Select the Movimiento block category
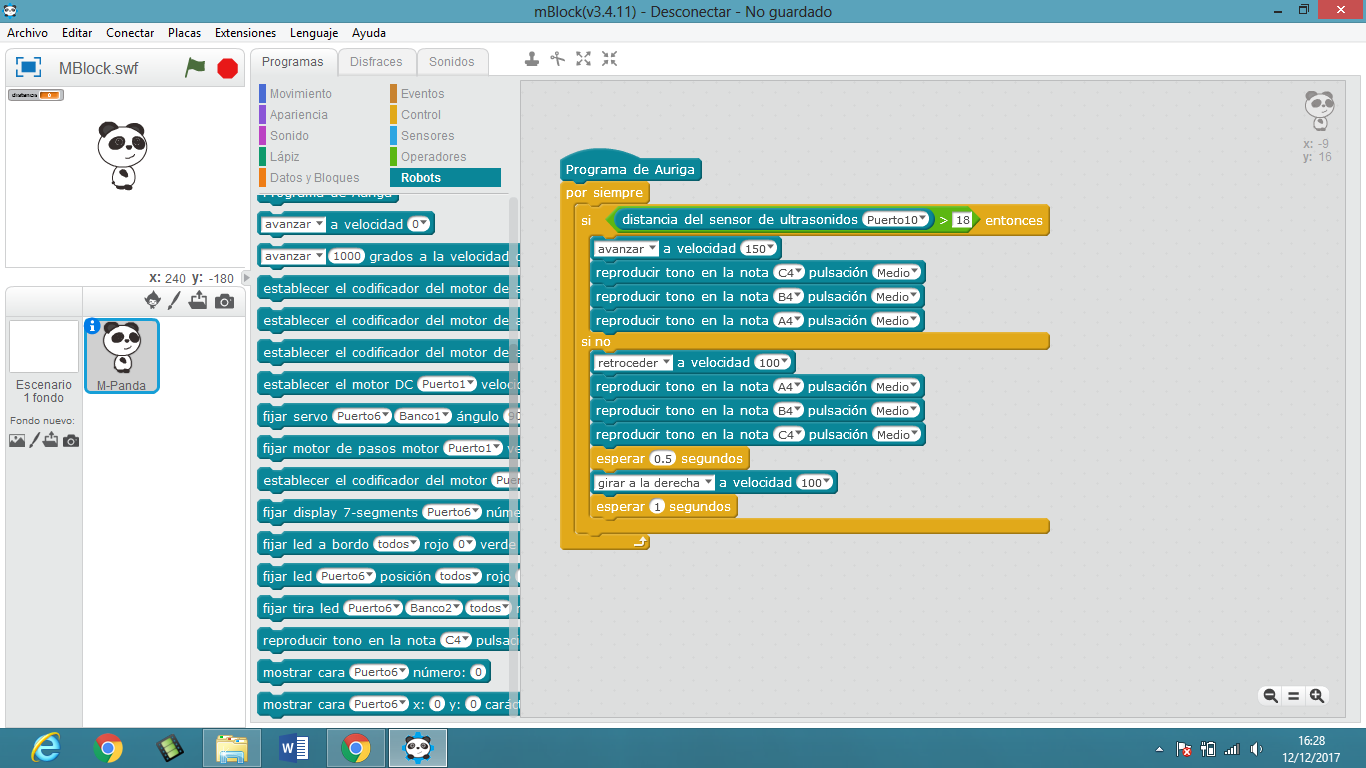 click(x=300, y=94)
